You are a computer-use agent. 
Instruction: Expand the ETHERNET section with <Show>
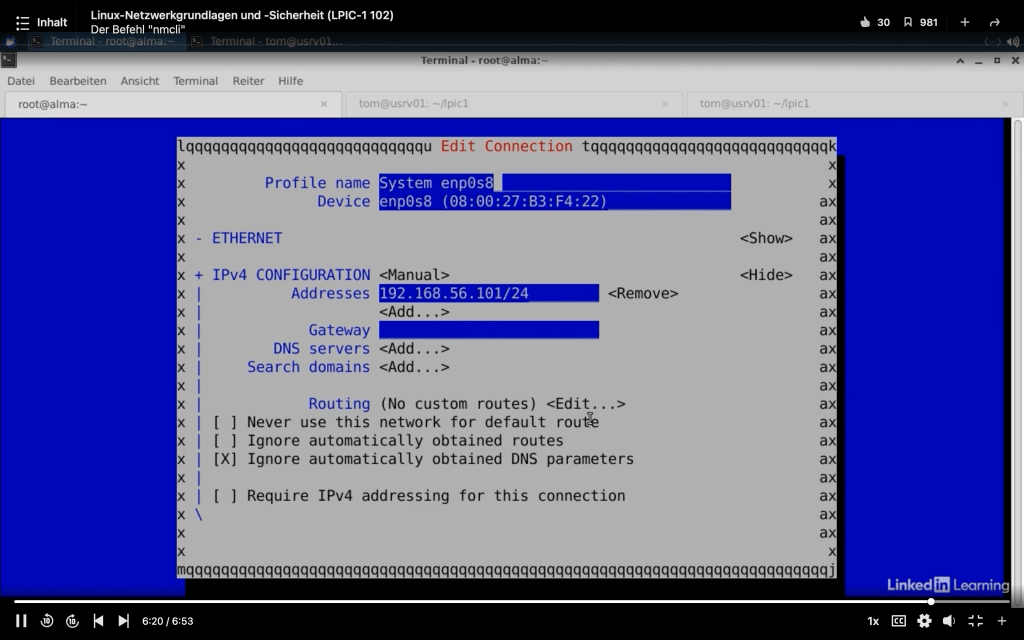click(x=766, y=238)
